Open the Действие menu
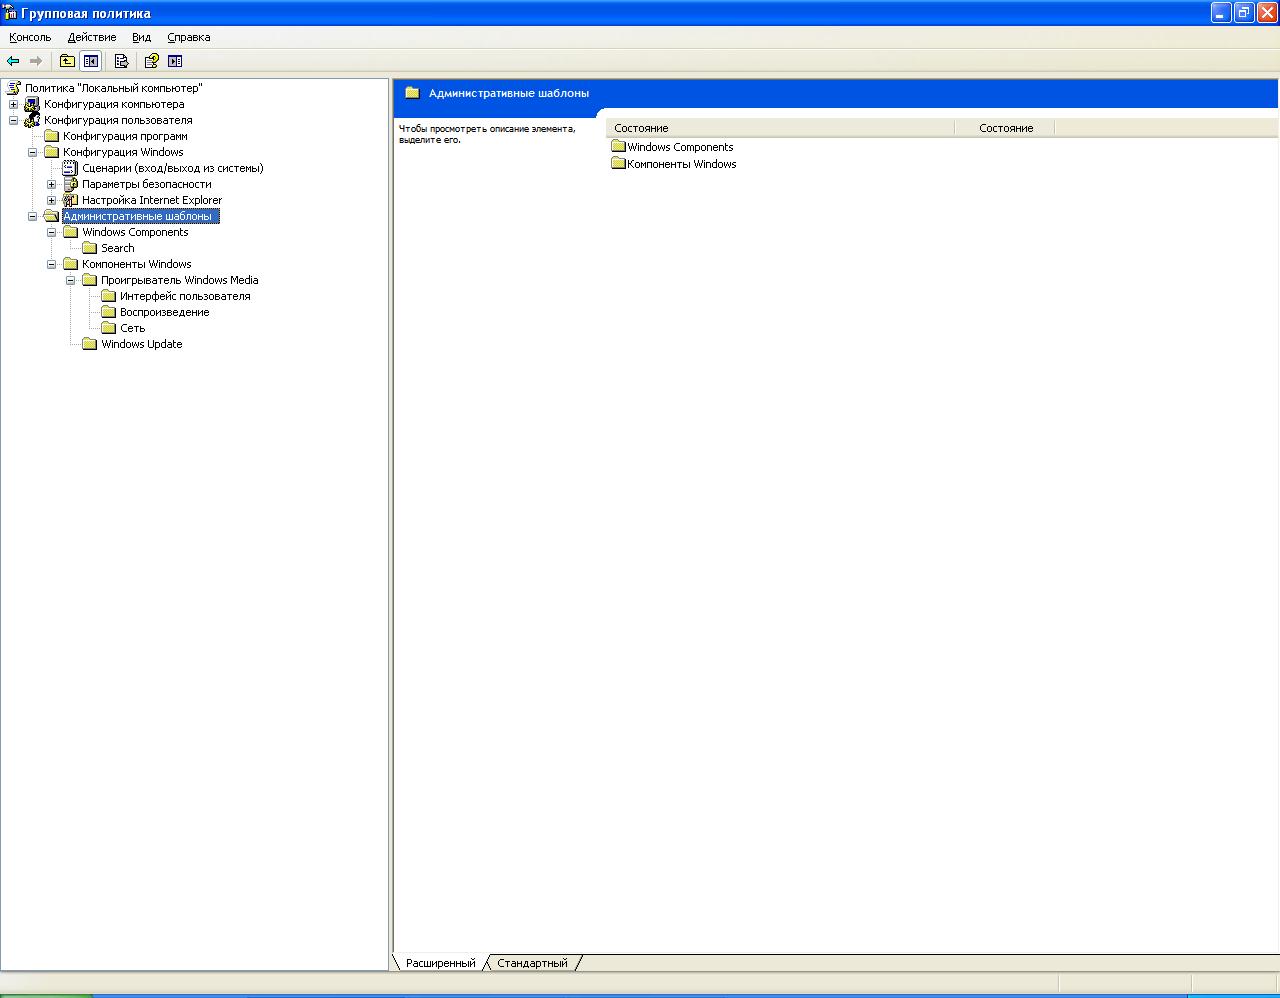 click(x=92, y=37)
